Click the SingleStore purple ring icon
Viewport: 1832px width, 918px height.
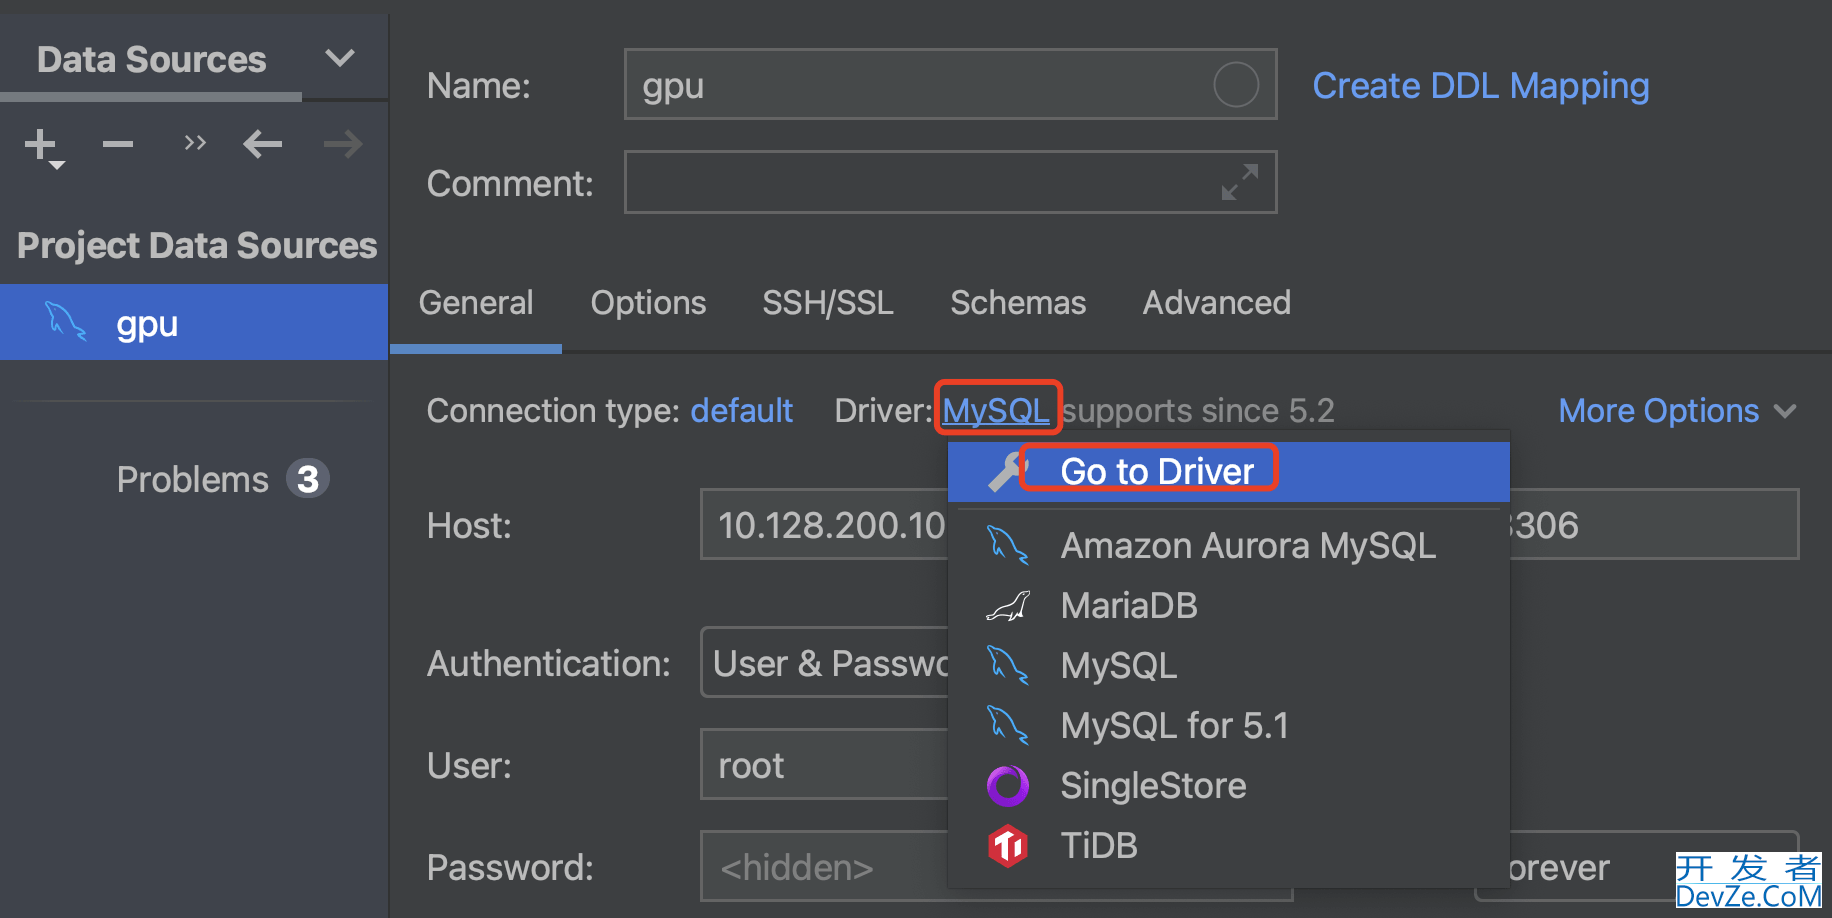(1007, 786)
